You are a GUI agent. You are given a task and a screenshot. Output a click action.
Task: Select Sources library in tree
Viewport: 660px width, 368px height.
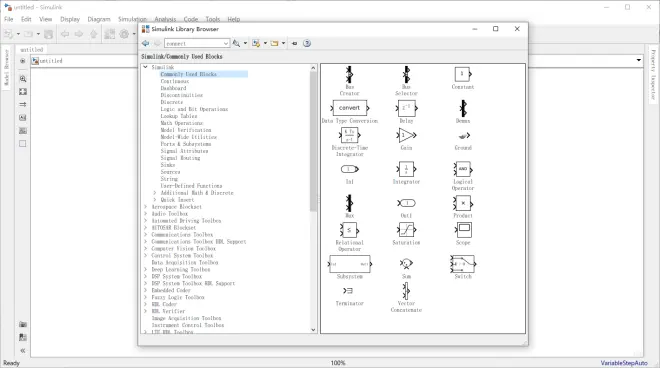(x=170, y=172)
